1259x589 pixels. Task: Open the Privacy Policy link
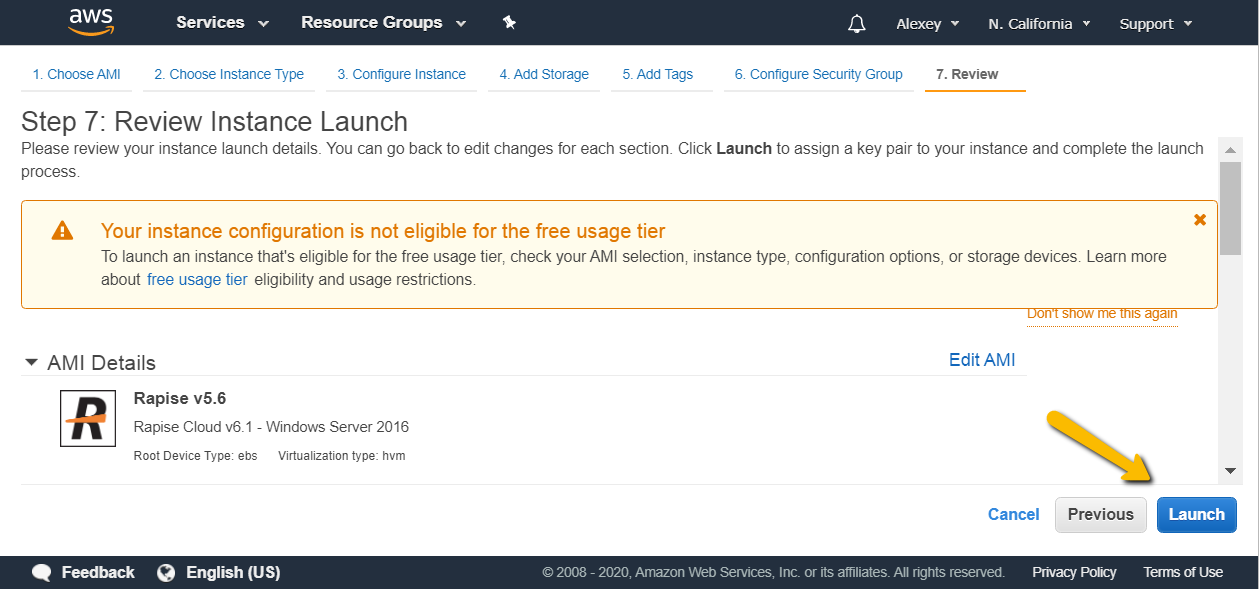[1074, 572]
